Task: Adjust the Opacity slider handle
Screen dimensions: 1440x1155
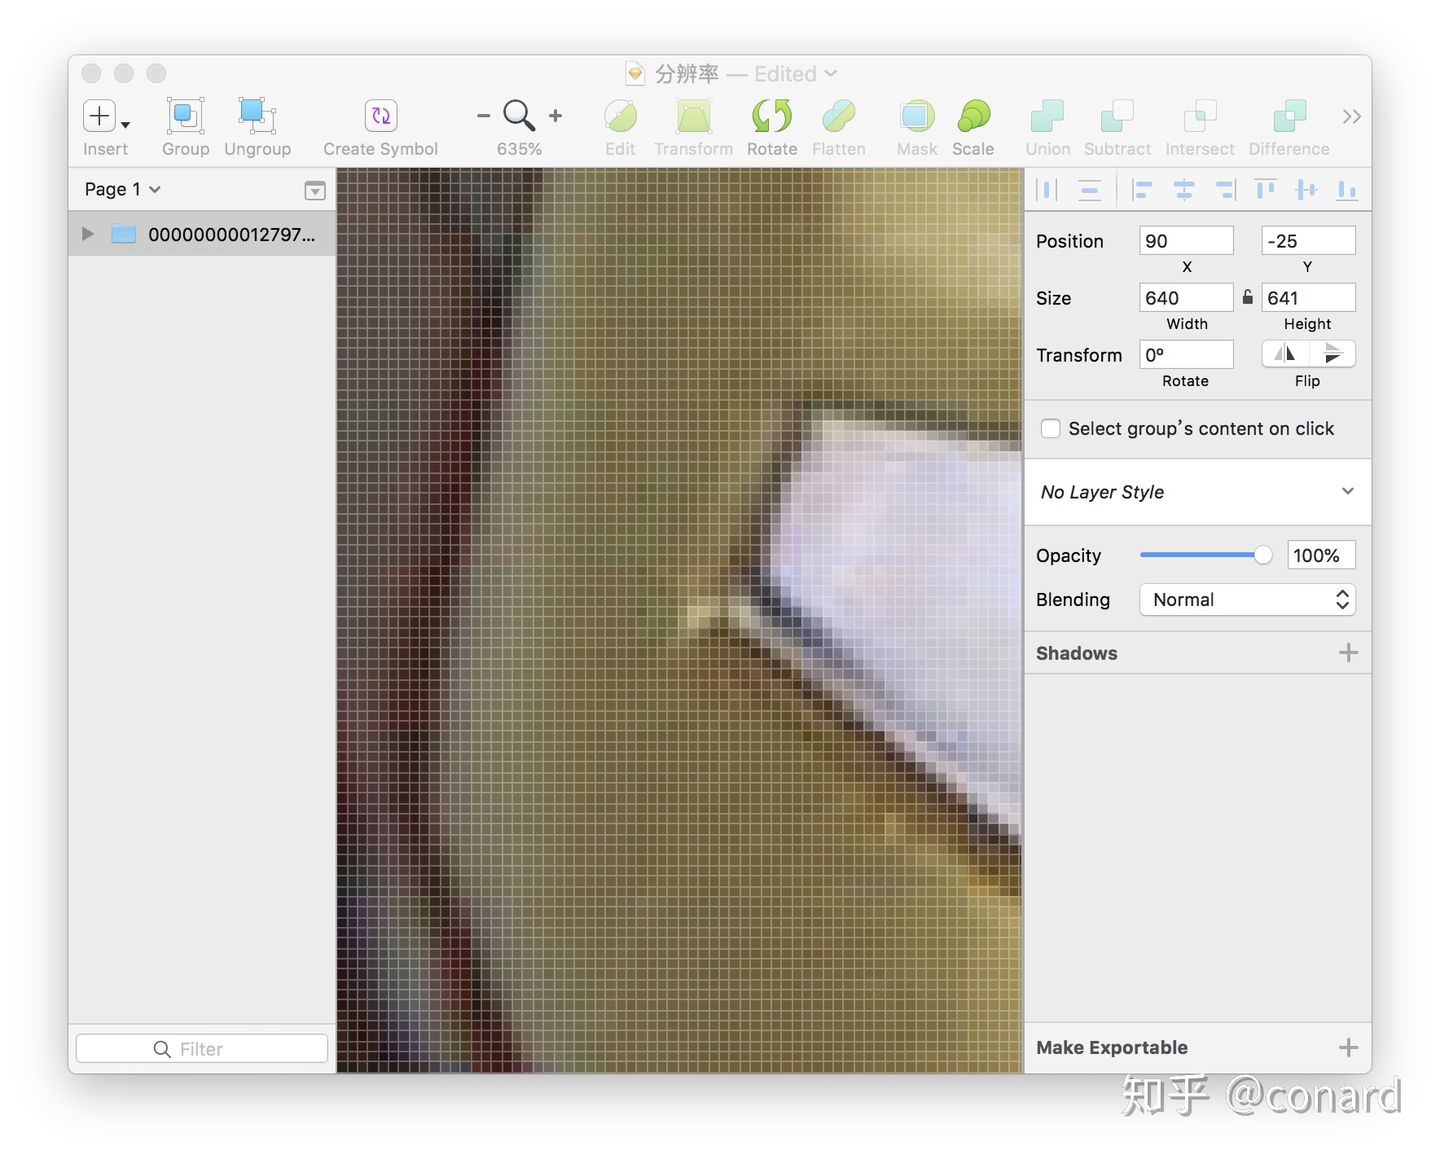Action: 1263,555
